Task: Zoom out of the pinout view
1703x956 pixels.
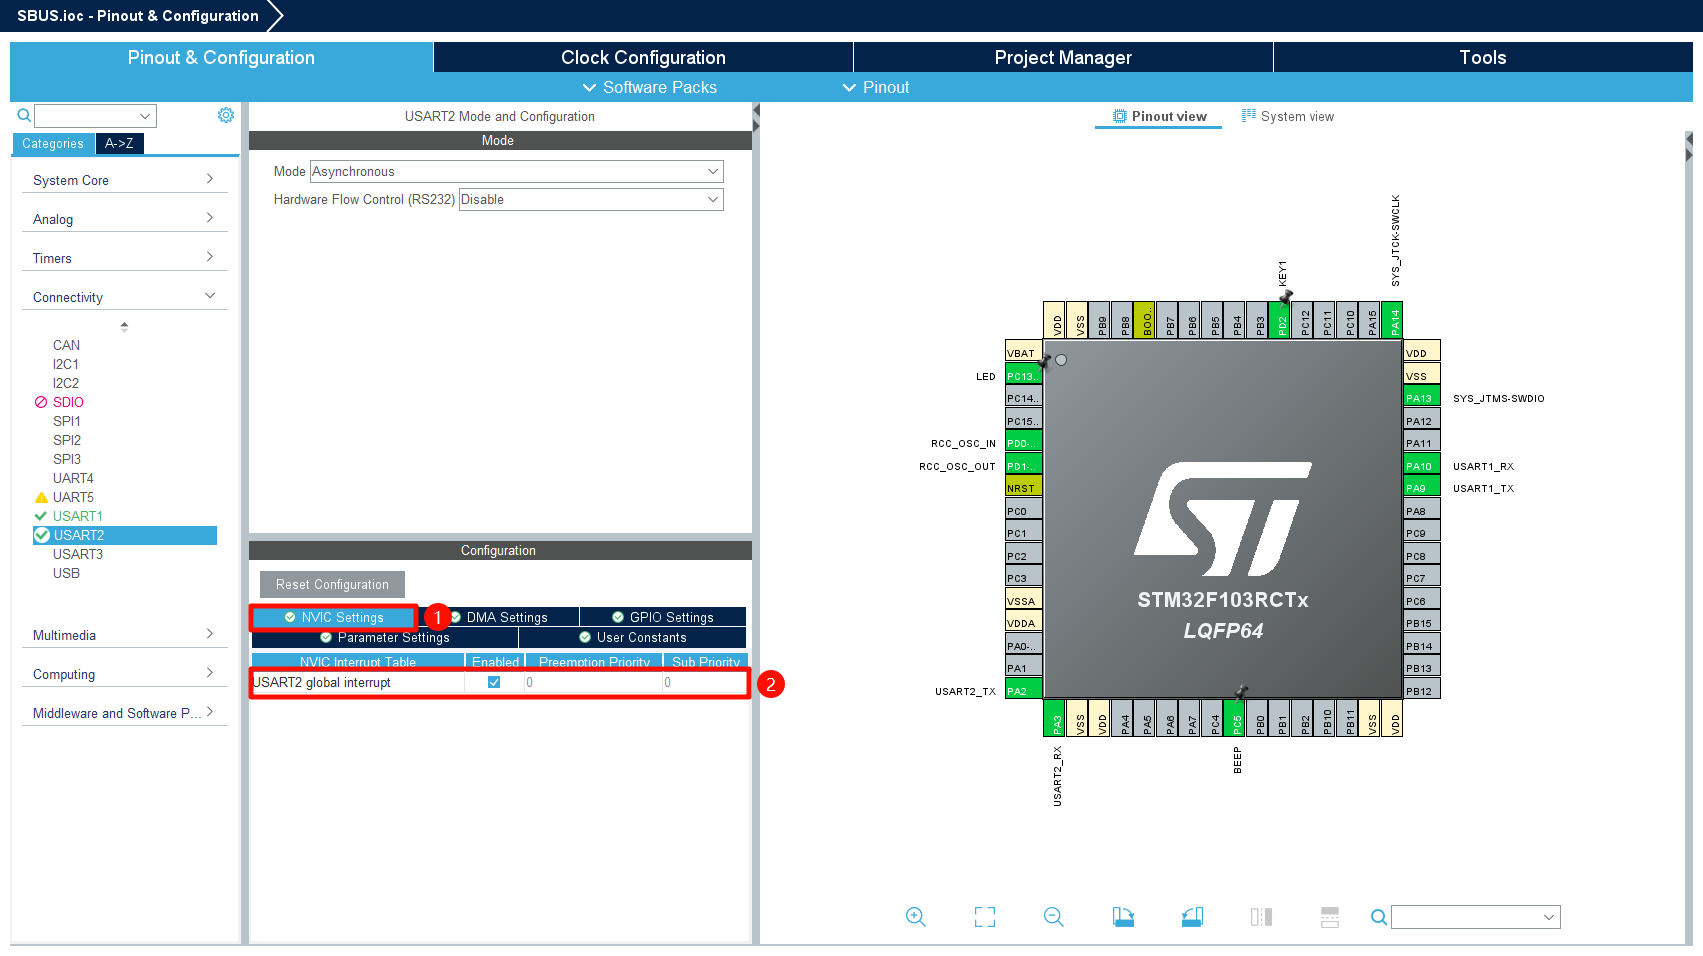Action: (1054, 917)
